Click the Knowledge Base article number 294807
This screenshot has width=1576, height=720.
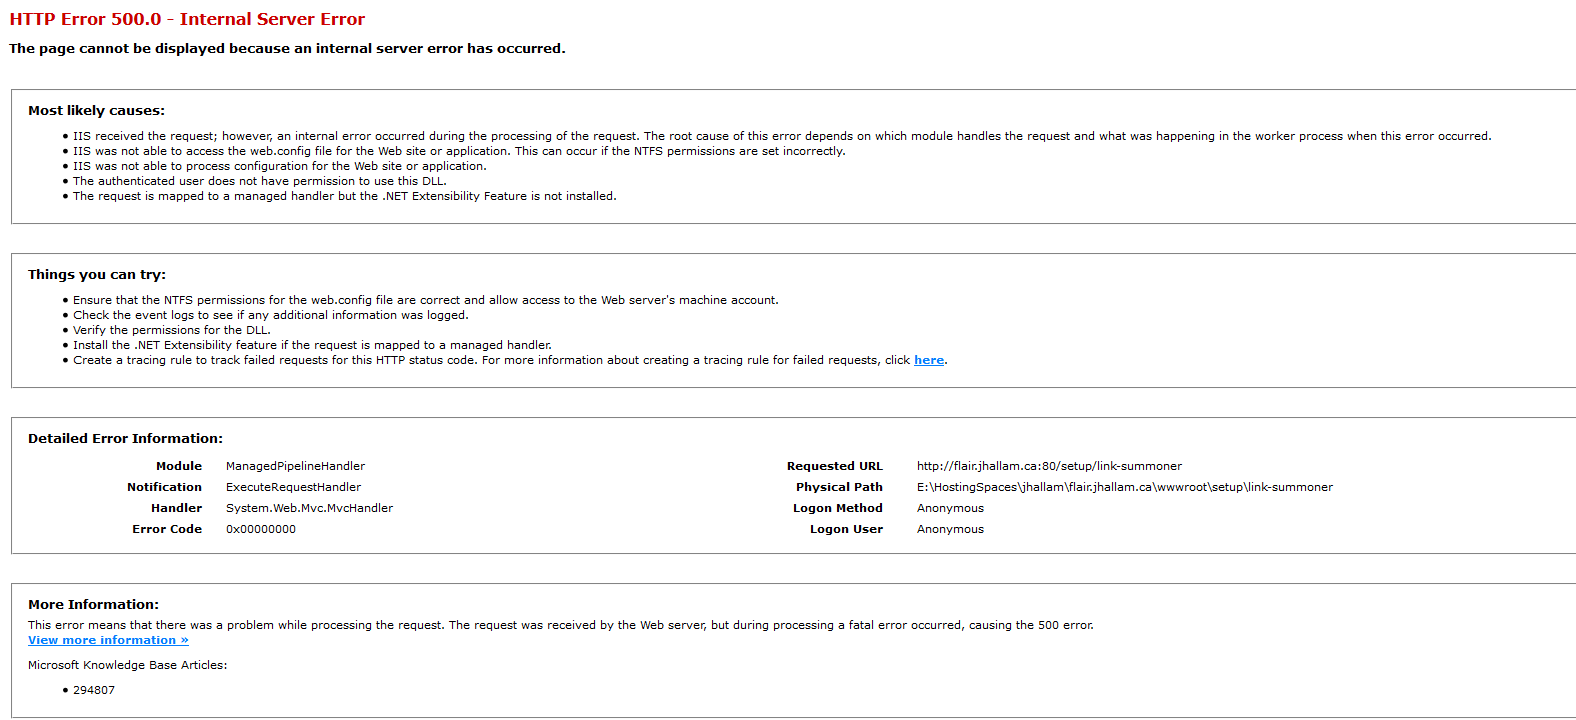(94, 690)
